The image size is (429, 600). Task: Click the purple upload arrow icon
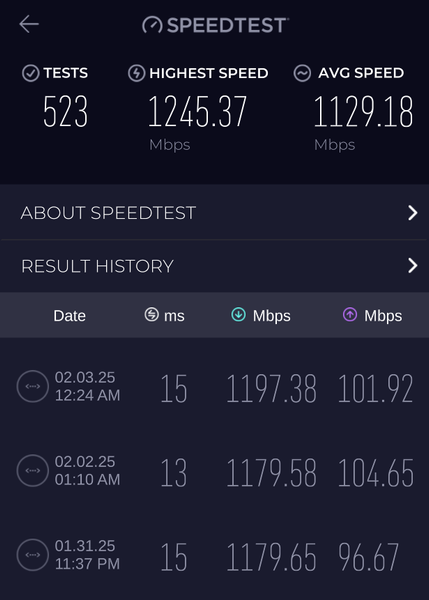(350, 315)
